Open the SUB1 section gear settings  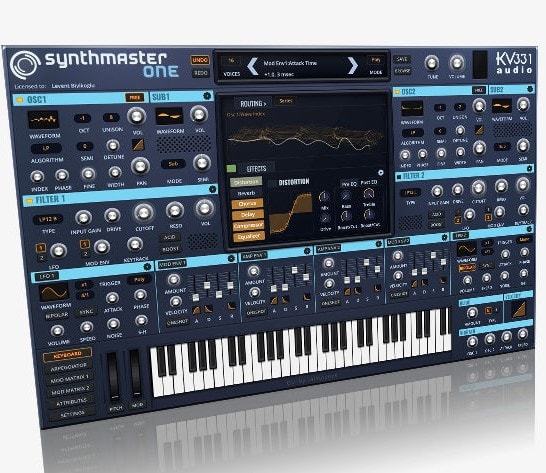coord(207,96)
